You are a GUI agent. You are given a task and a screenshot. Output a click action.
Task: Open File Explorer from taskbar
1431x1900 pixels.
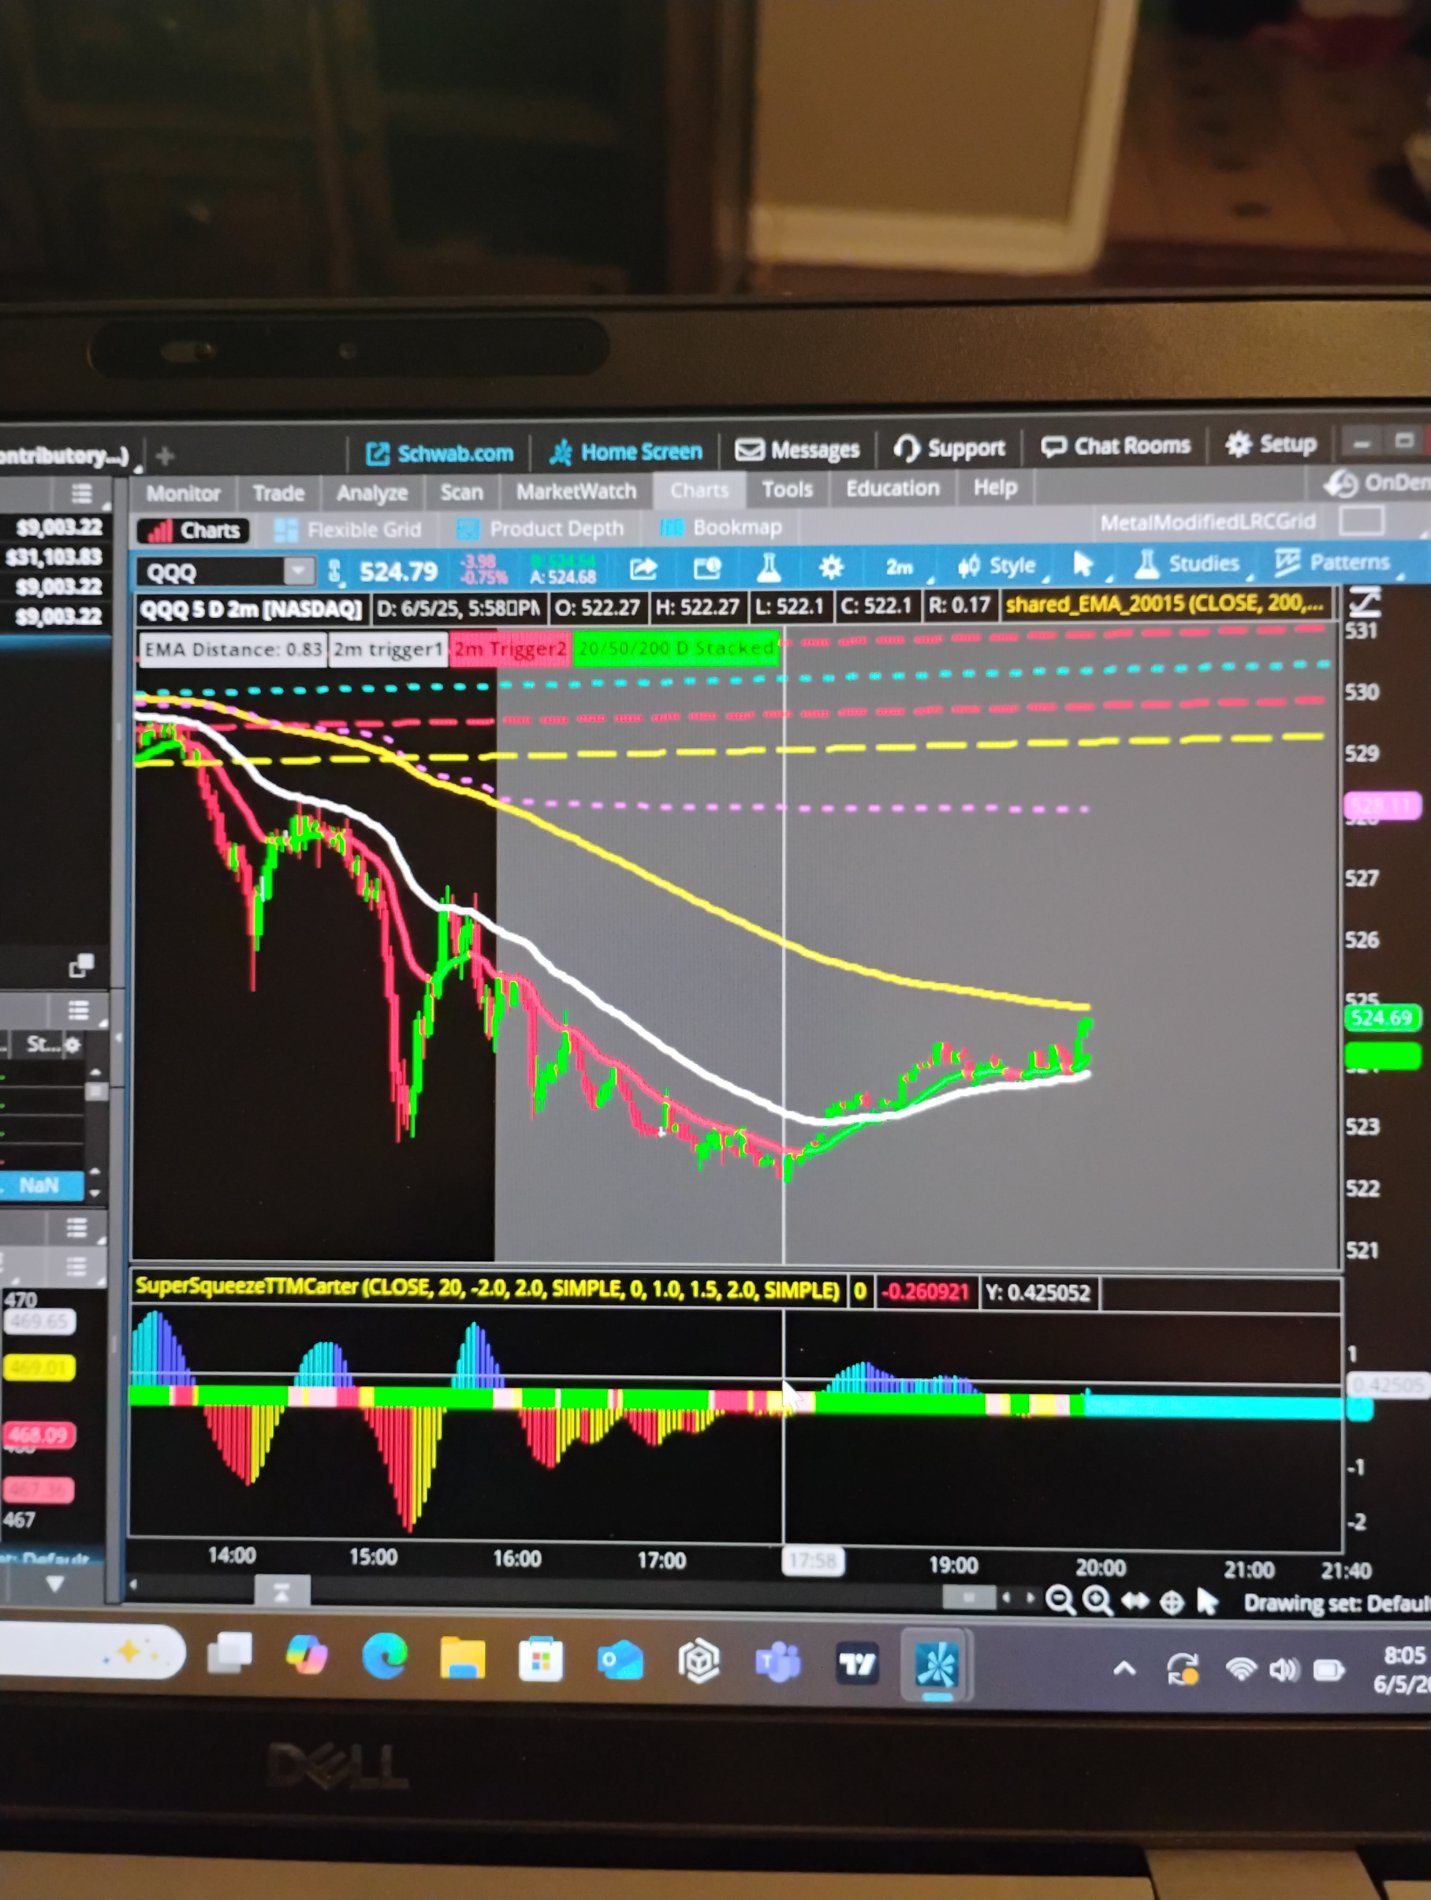462,1660
